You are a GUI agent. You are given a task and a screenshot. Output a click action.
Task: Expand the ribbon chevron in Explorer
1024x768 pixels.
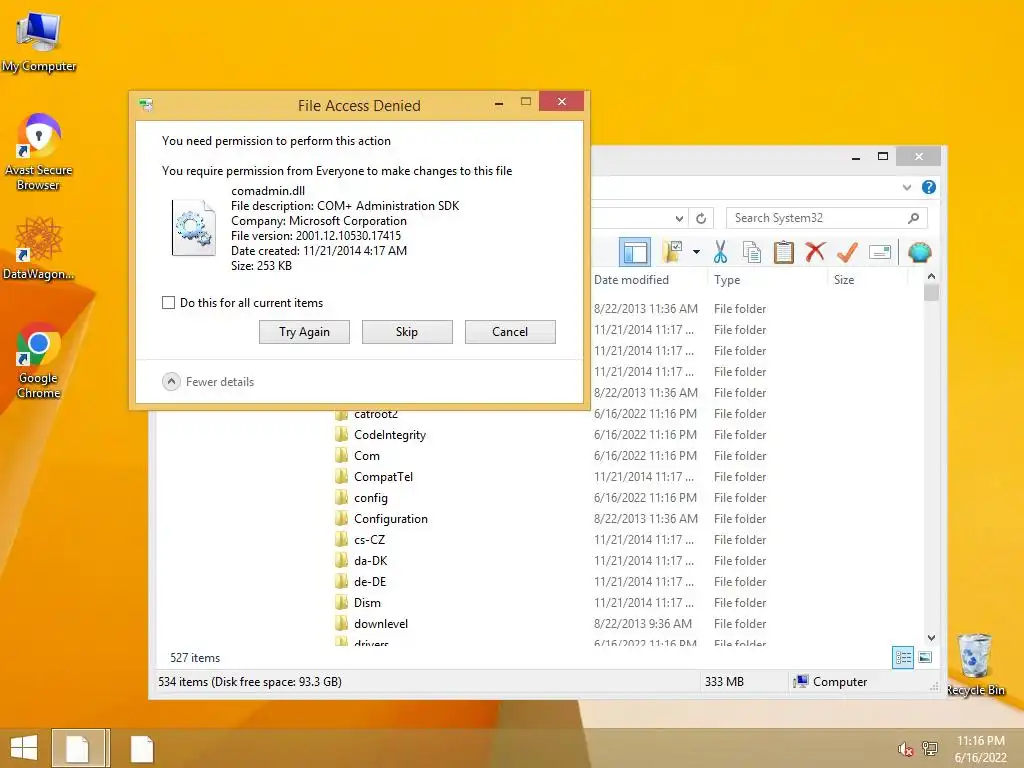point(906,187)
